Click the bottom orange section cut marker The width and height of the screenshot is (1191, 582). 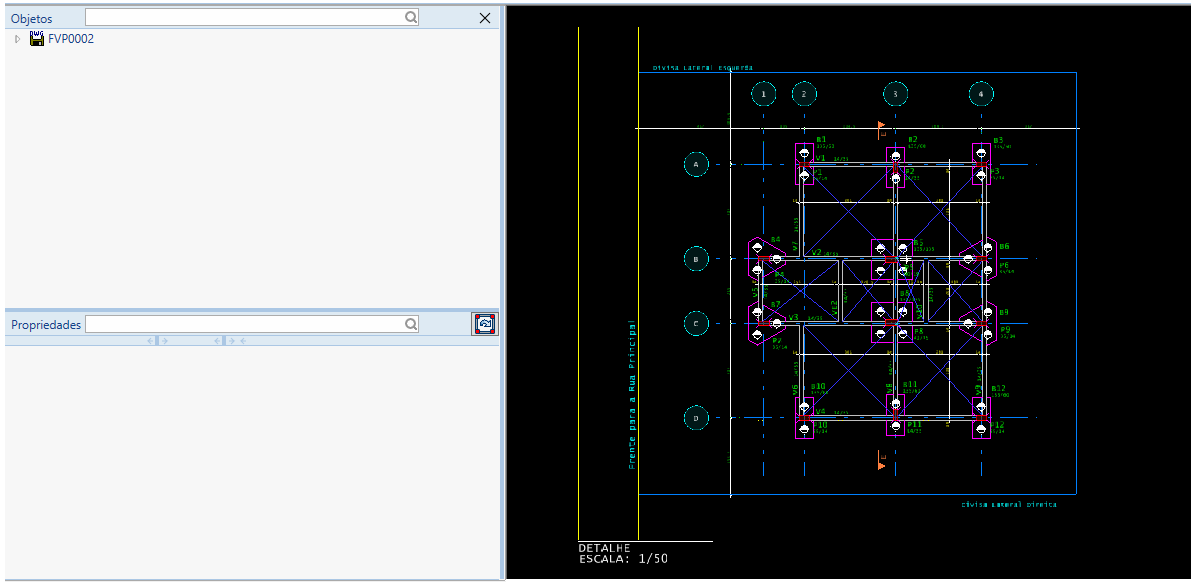pos(881,460)
